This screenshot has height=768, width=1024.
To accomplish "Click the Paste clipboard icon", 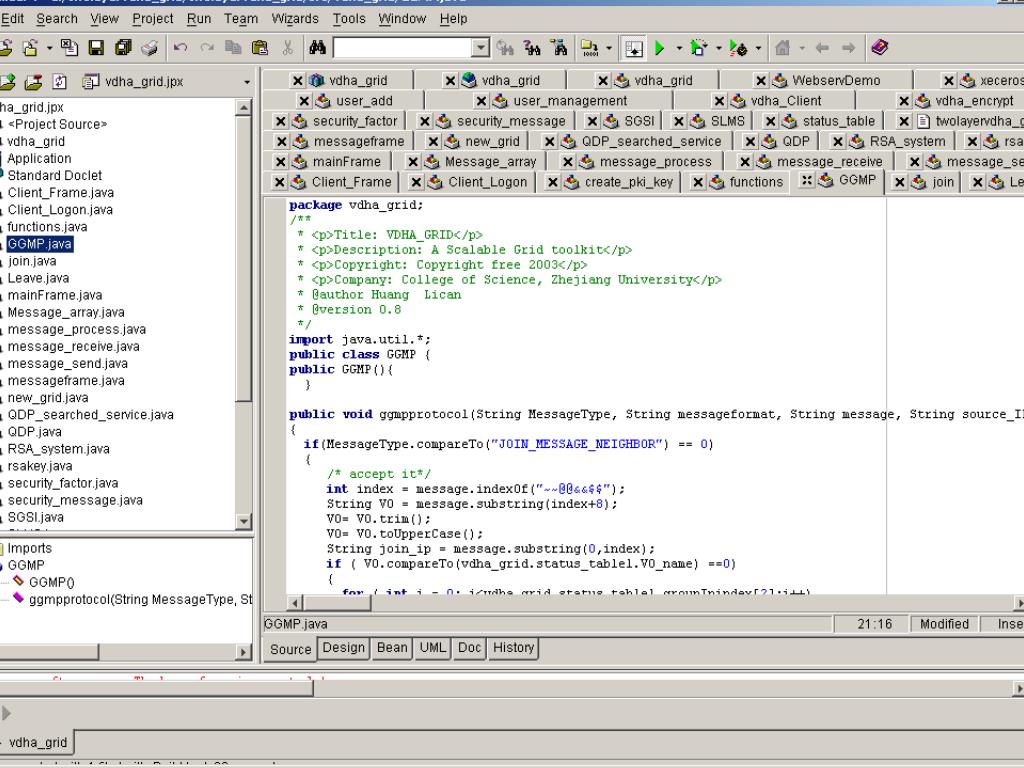I will coord(260,48).
